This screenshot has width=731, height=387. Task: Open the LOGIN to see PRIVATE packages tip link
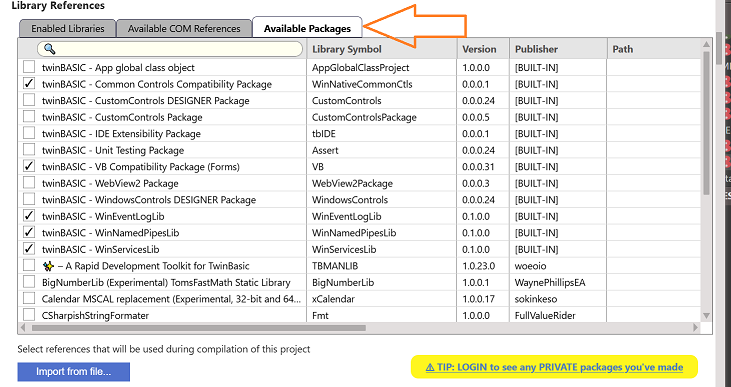[554, 367]
